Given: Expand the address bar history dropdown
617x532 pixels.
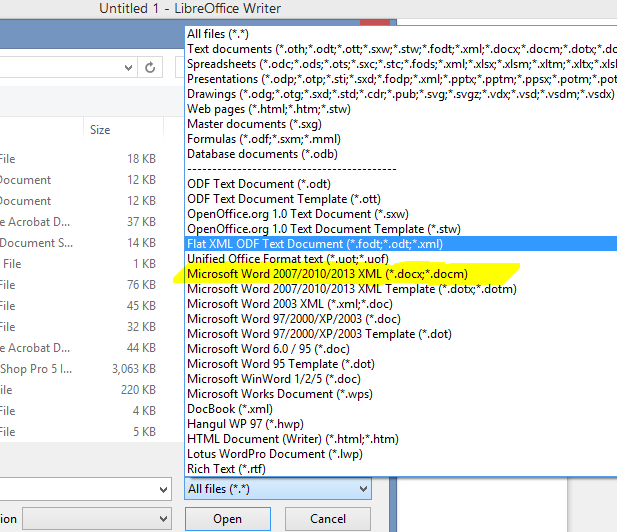Looking at the screenshot, I should point(128,68).
